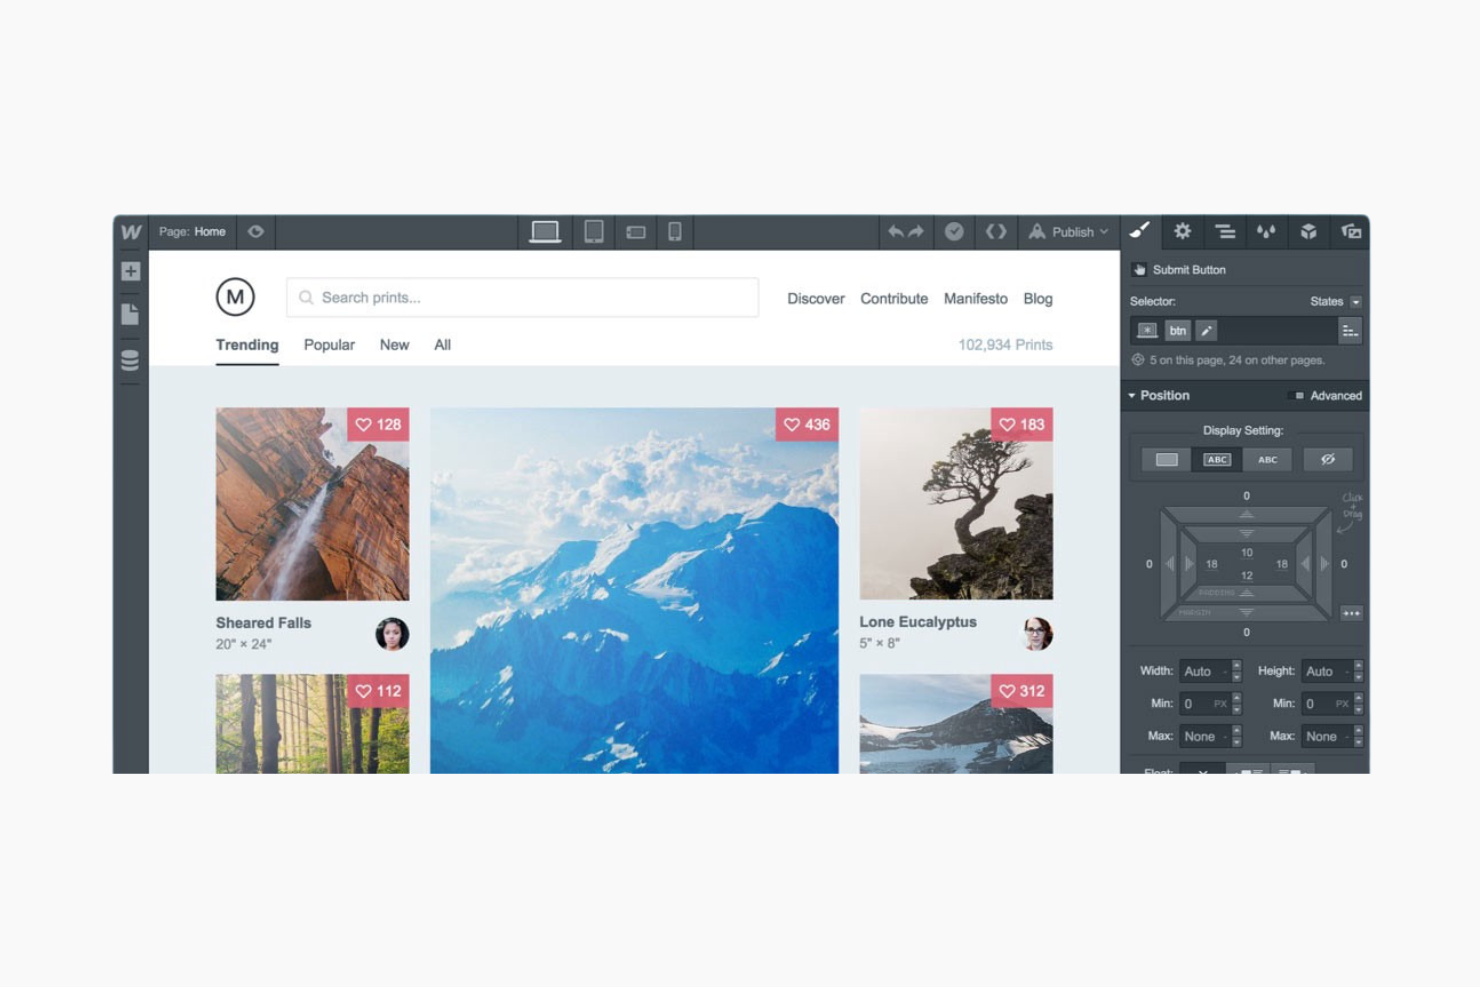Open the Assets panel icon
The image size is (1480, 987).
pyautogui.click(x=1350, y=232)
